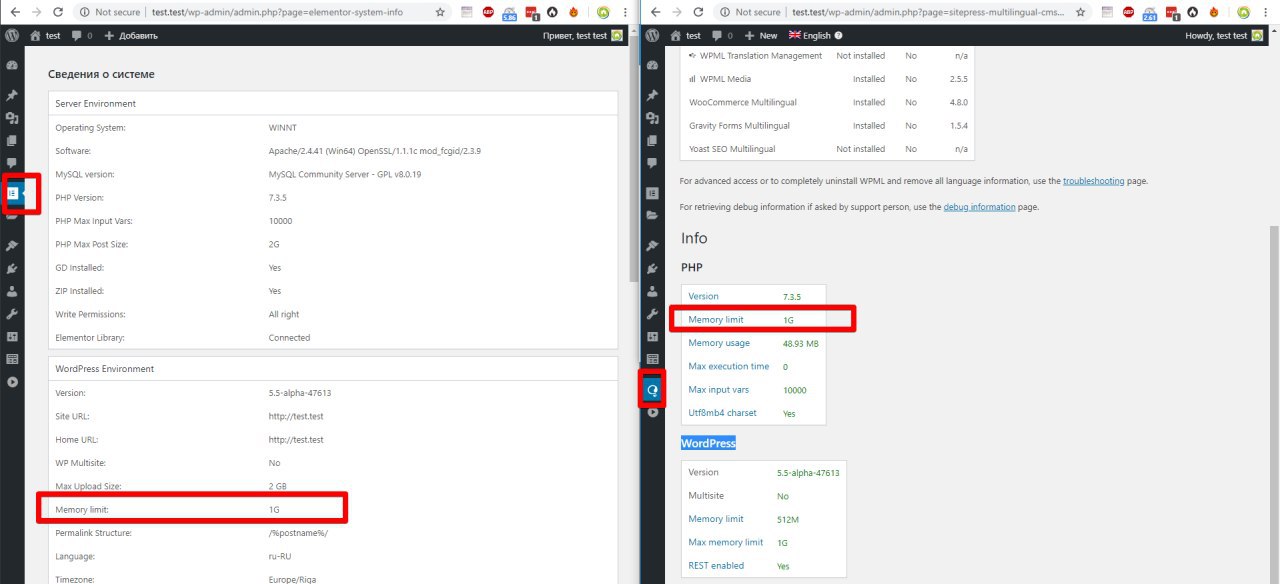Click 'Добавить' new content menu in left admin bar
This screenshot has height=584, width=1280.
tap(130, 35)
